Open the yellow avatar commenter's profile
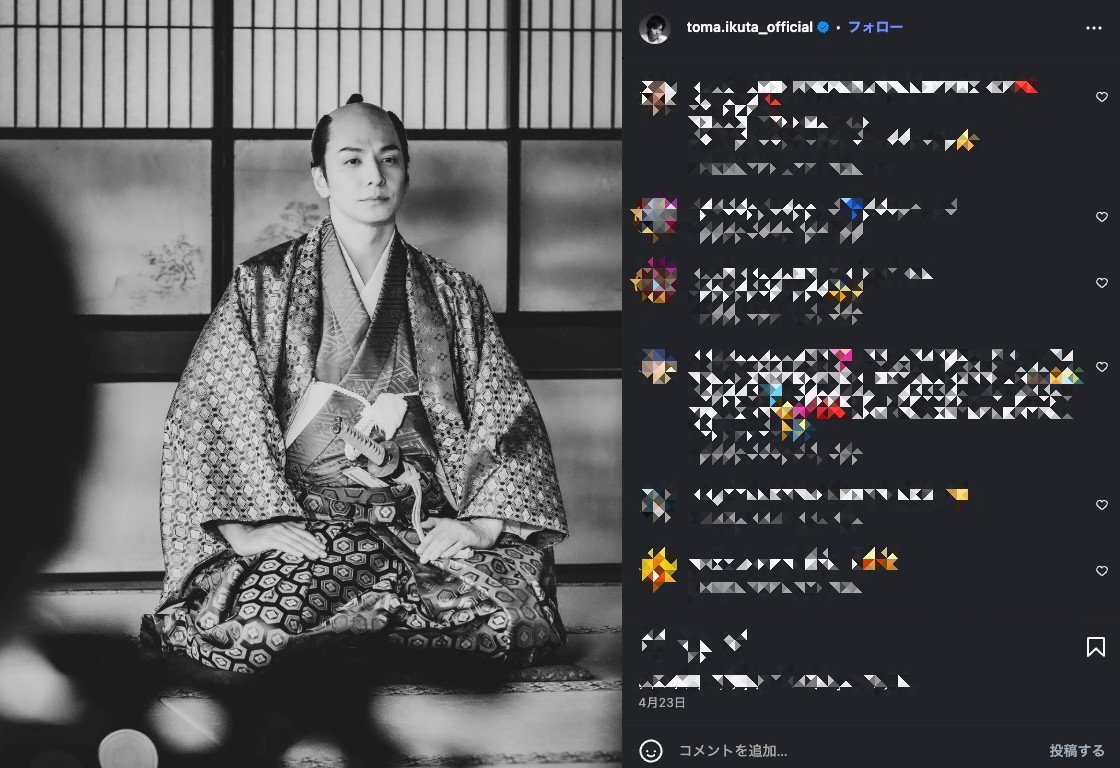This screenshot has height=768, width=1120. (x=658, y=570)
